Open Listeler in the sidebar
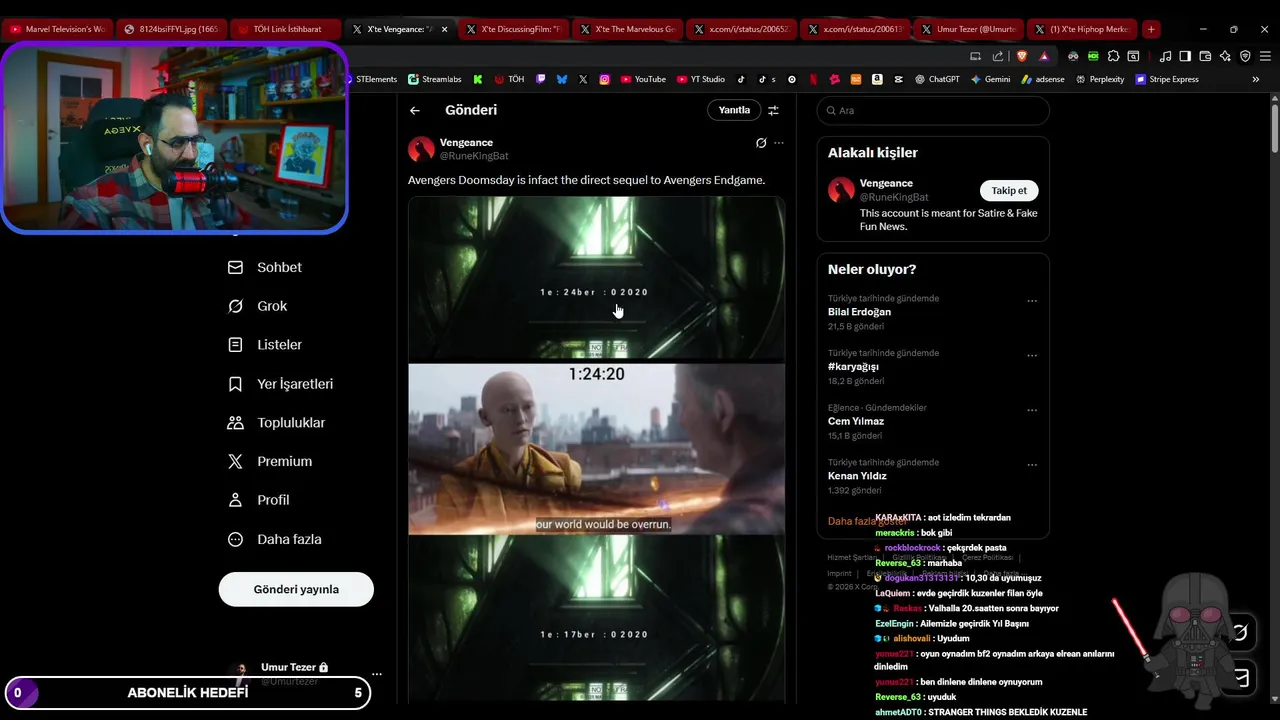The width and height of the screenshot is (1280, 720). 266,345
